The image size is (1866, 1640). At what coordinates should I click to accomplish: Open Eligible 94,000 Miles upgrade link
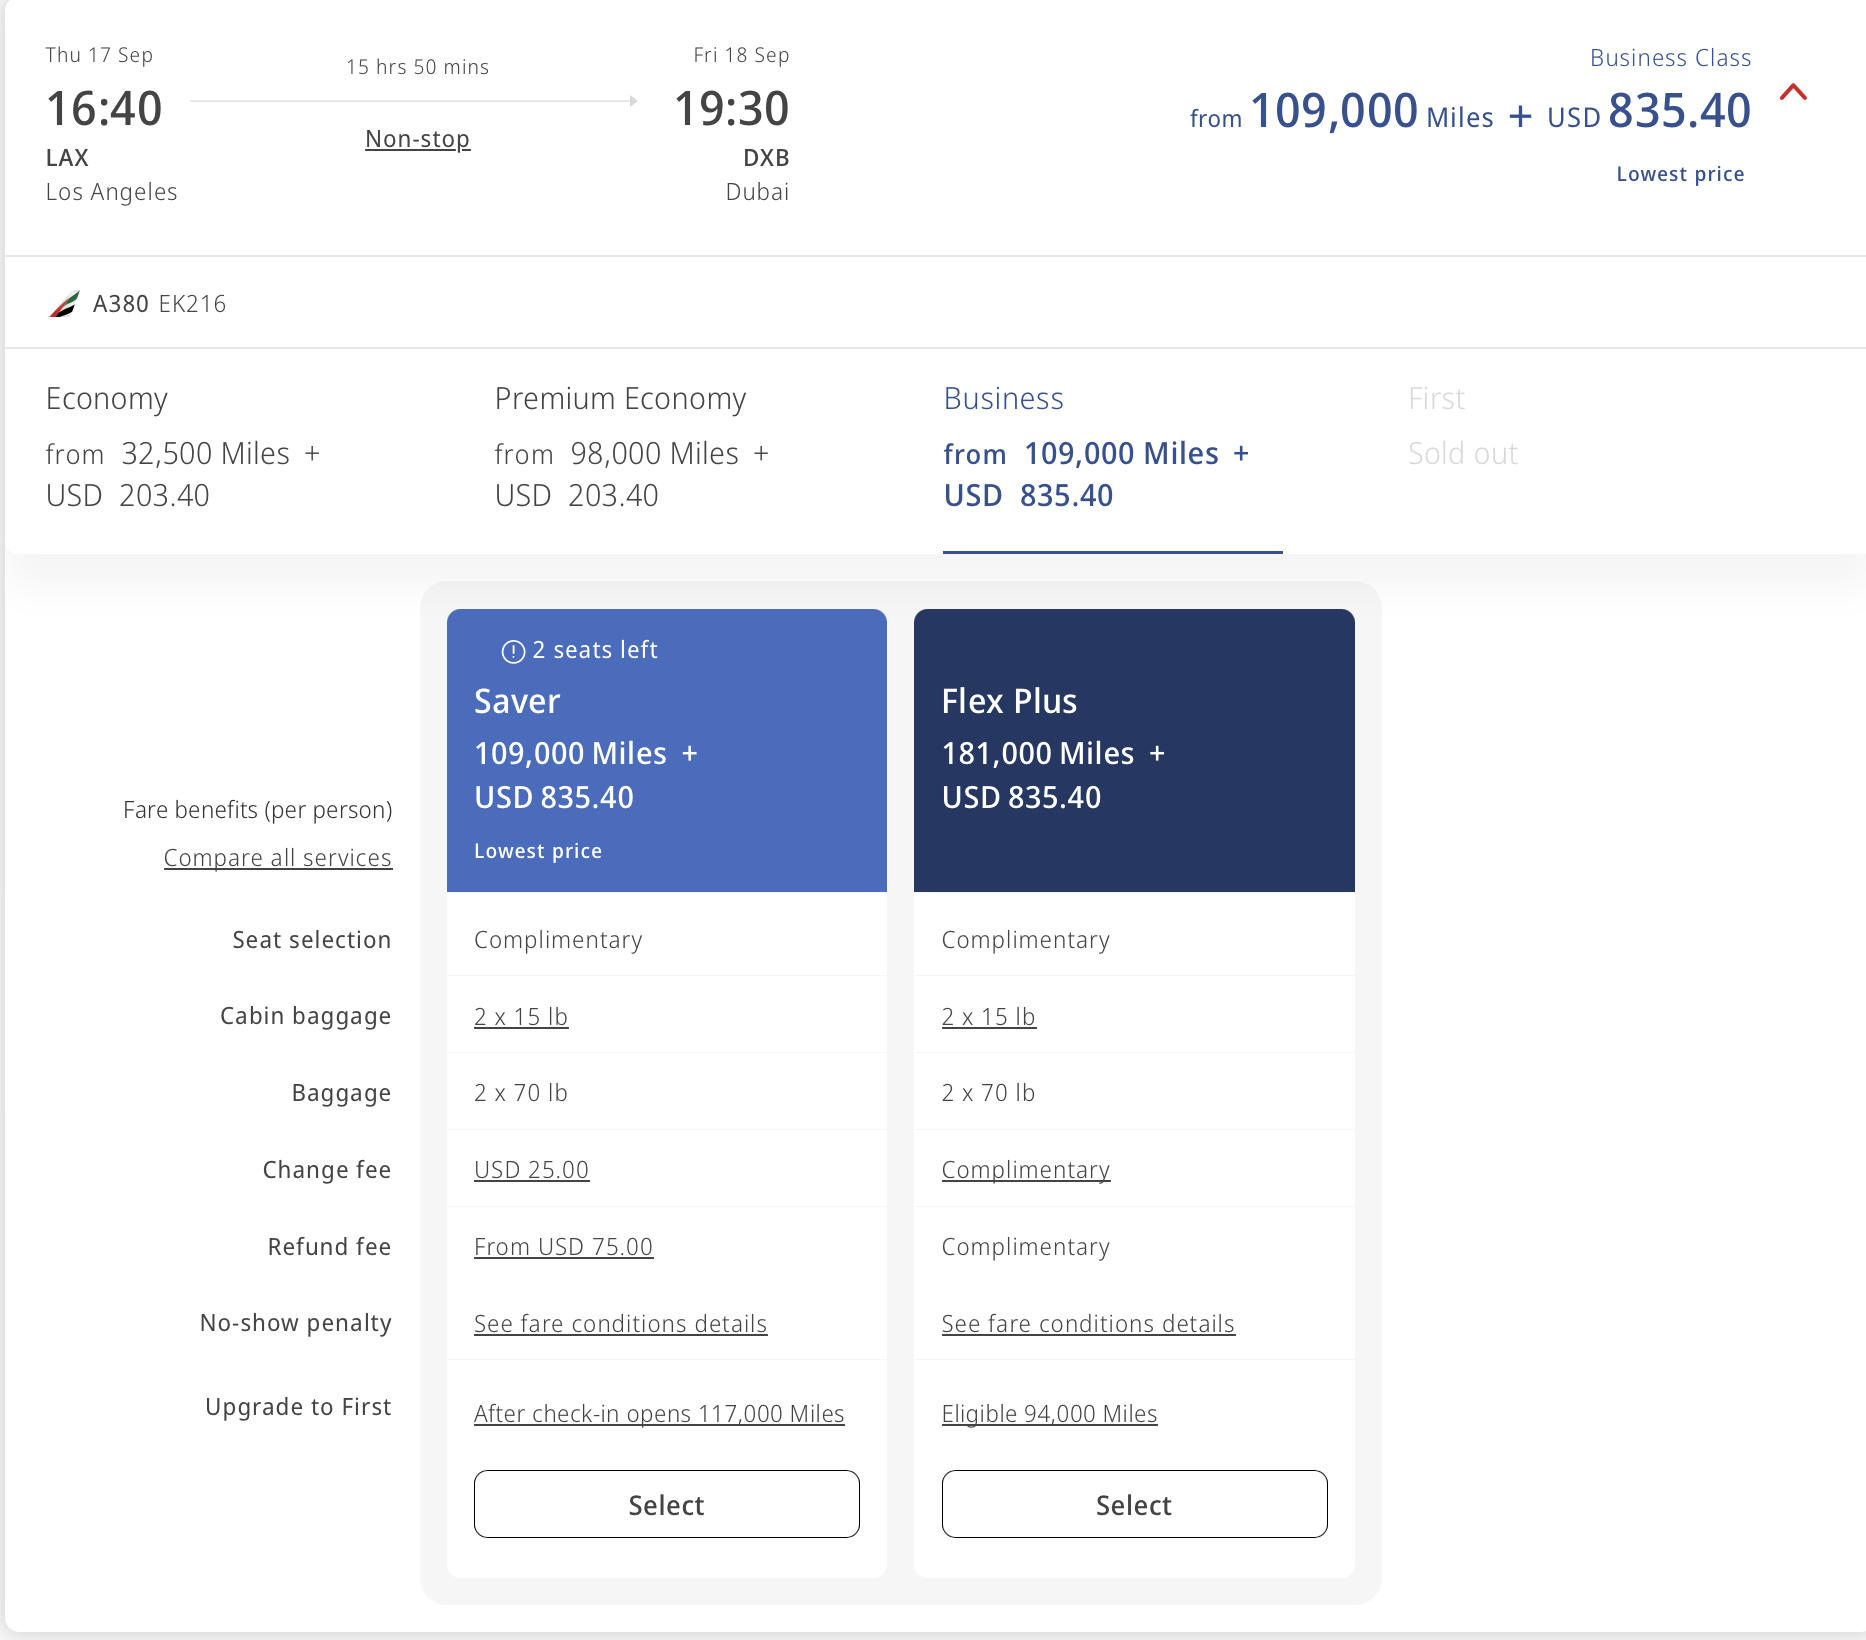click(1050, 1414)
